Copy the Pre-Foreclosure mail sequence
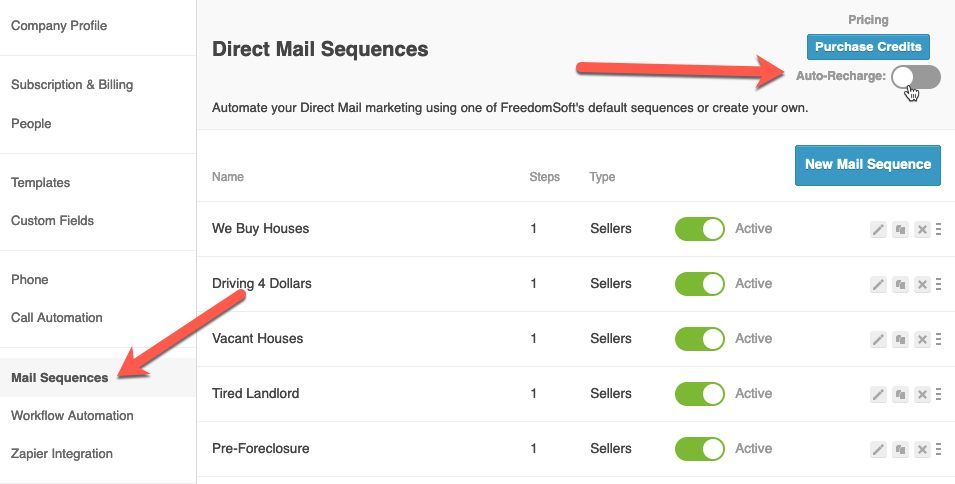 click(x=900, y=450)
